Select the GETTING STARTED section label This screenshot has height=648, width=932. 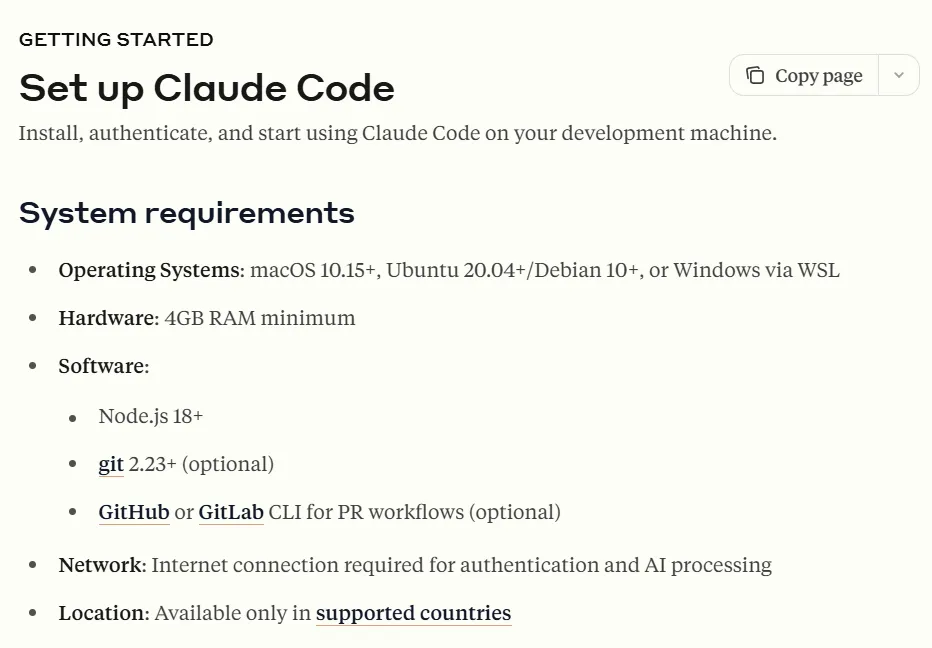pyautogui.click(x=116, y=40)
